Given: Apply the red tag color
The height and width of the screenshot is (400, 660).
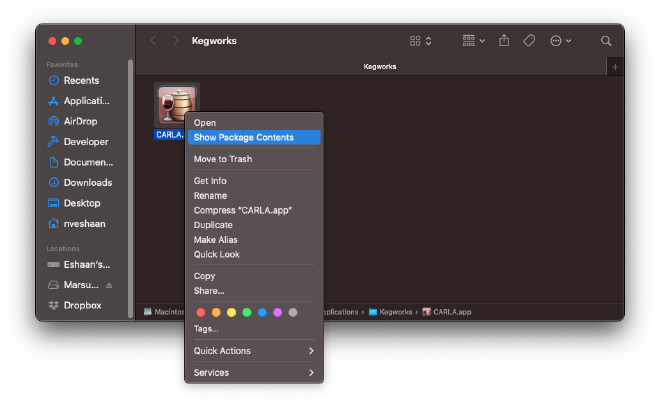Looking at the screenshot, I should pos(201,312).
